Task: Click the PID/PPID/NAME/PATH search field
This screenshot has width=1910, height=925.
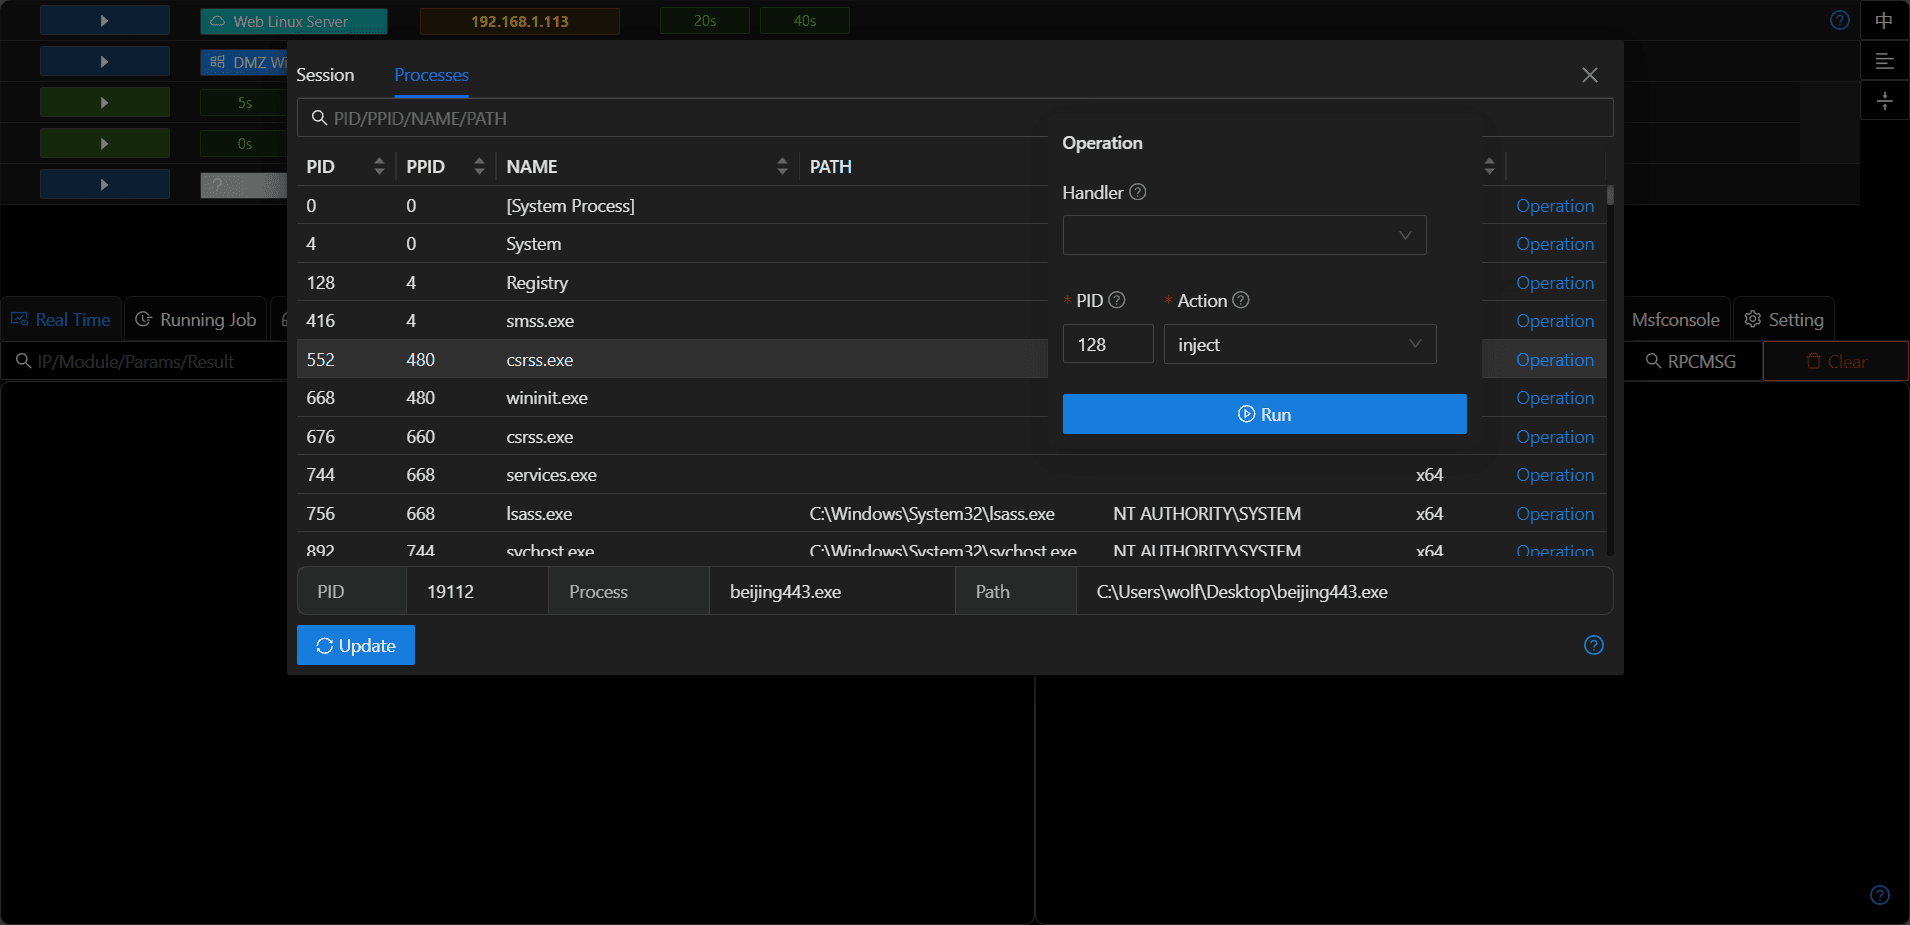Action: (955, 118)
